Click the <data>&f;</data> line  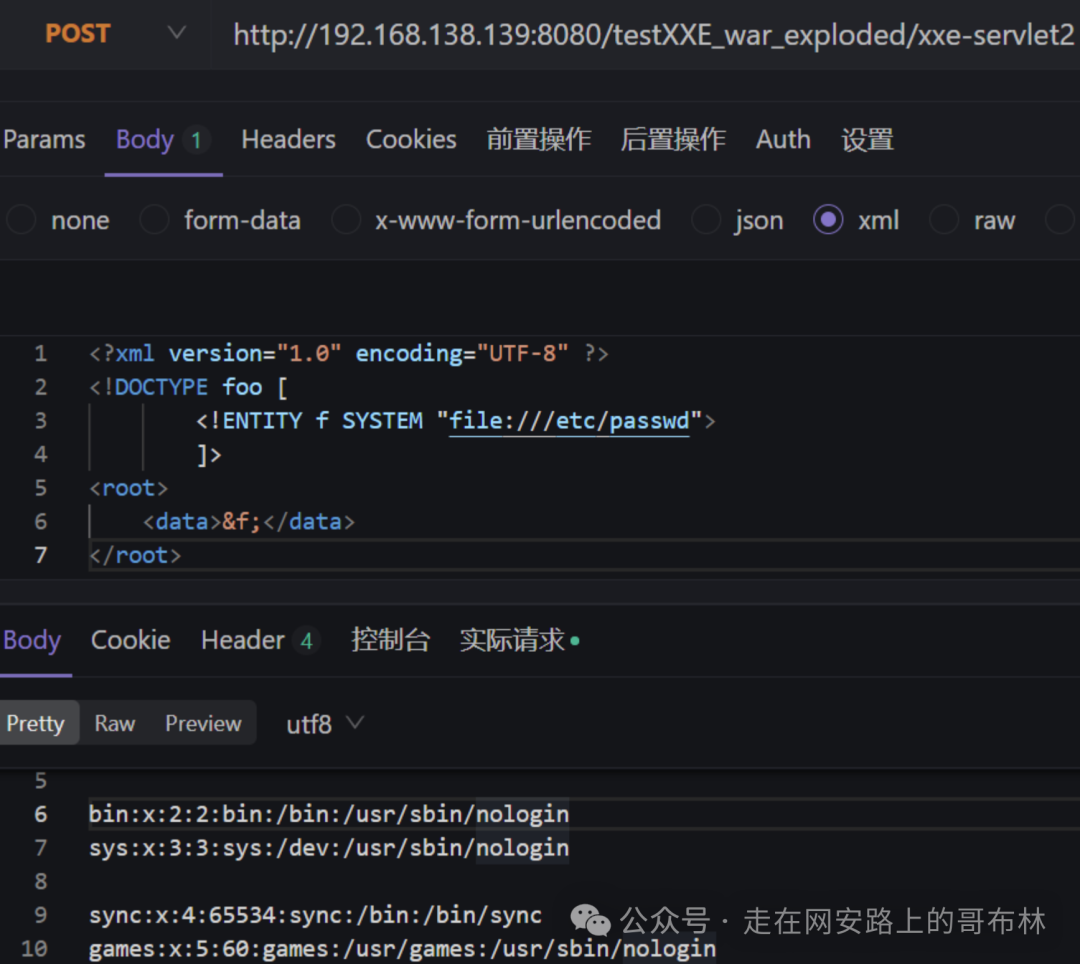pos(249,522)
